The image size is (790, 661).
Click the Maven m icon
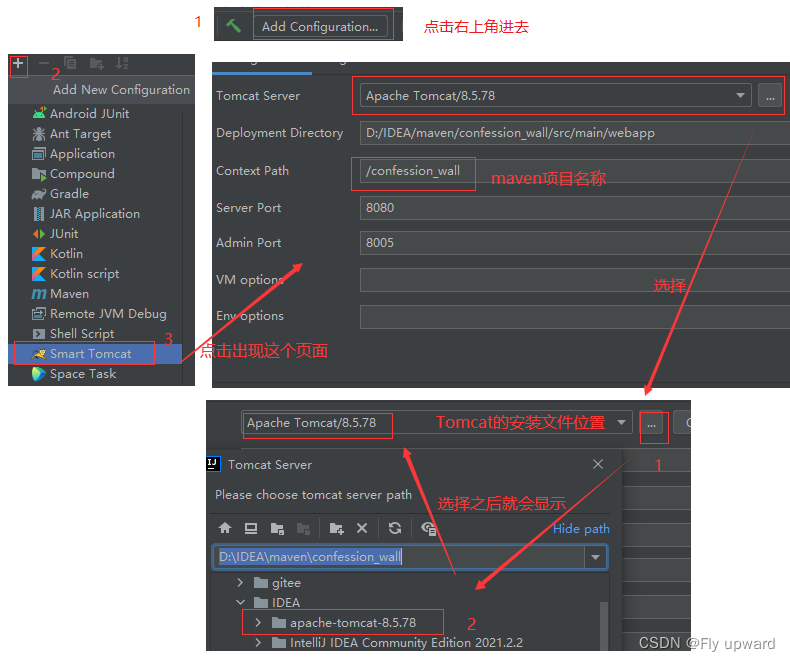(x=39, y=294)
